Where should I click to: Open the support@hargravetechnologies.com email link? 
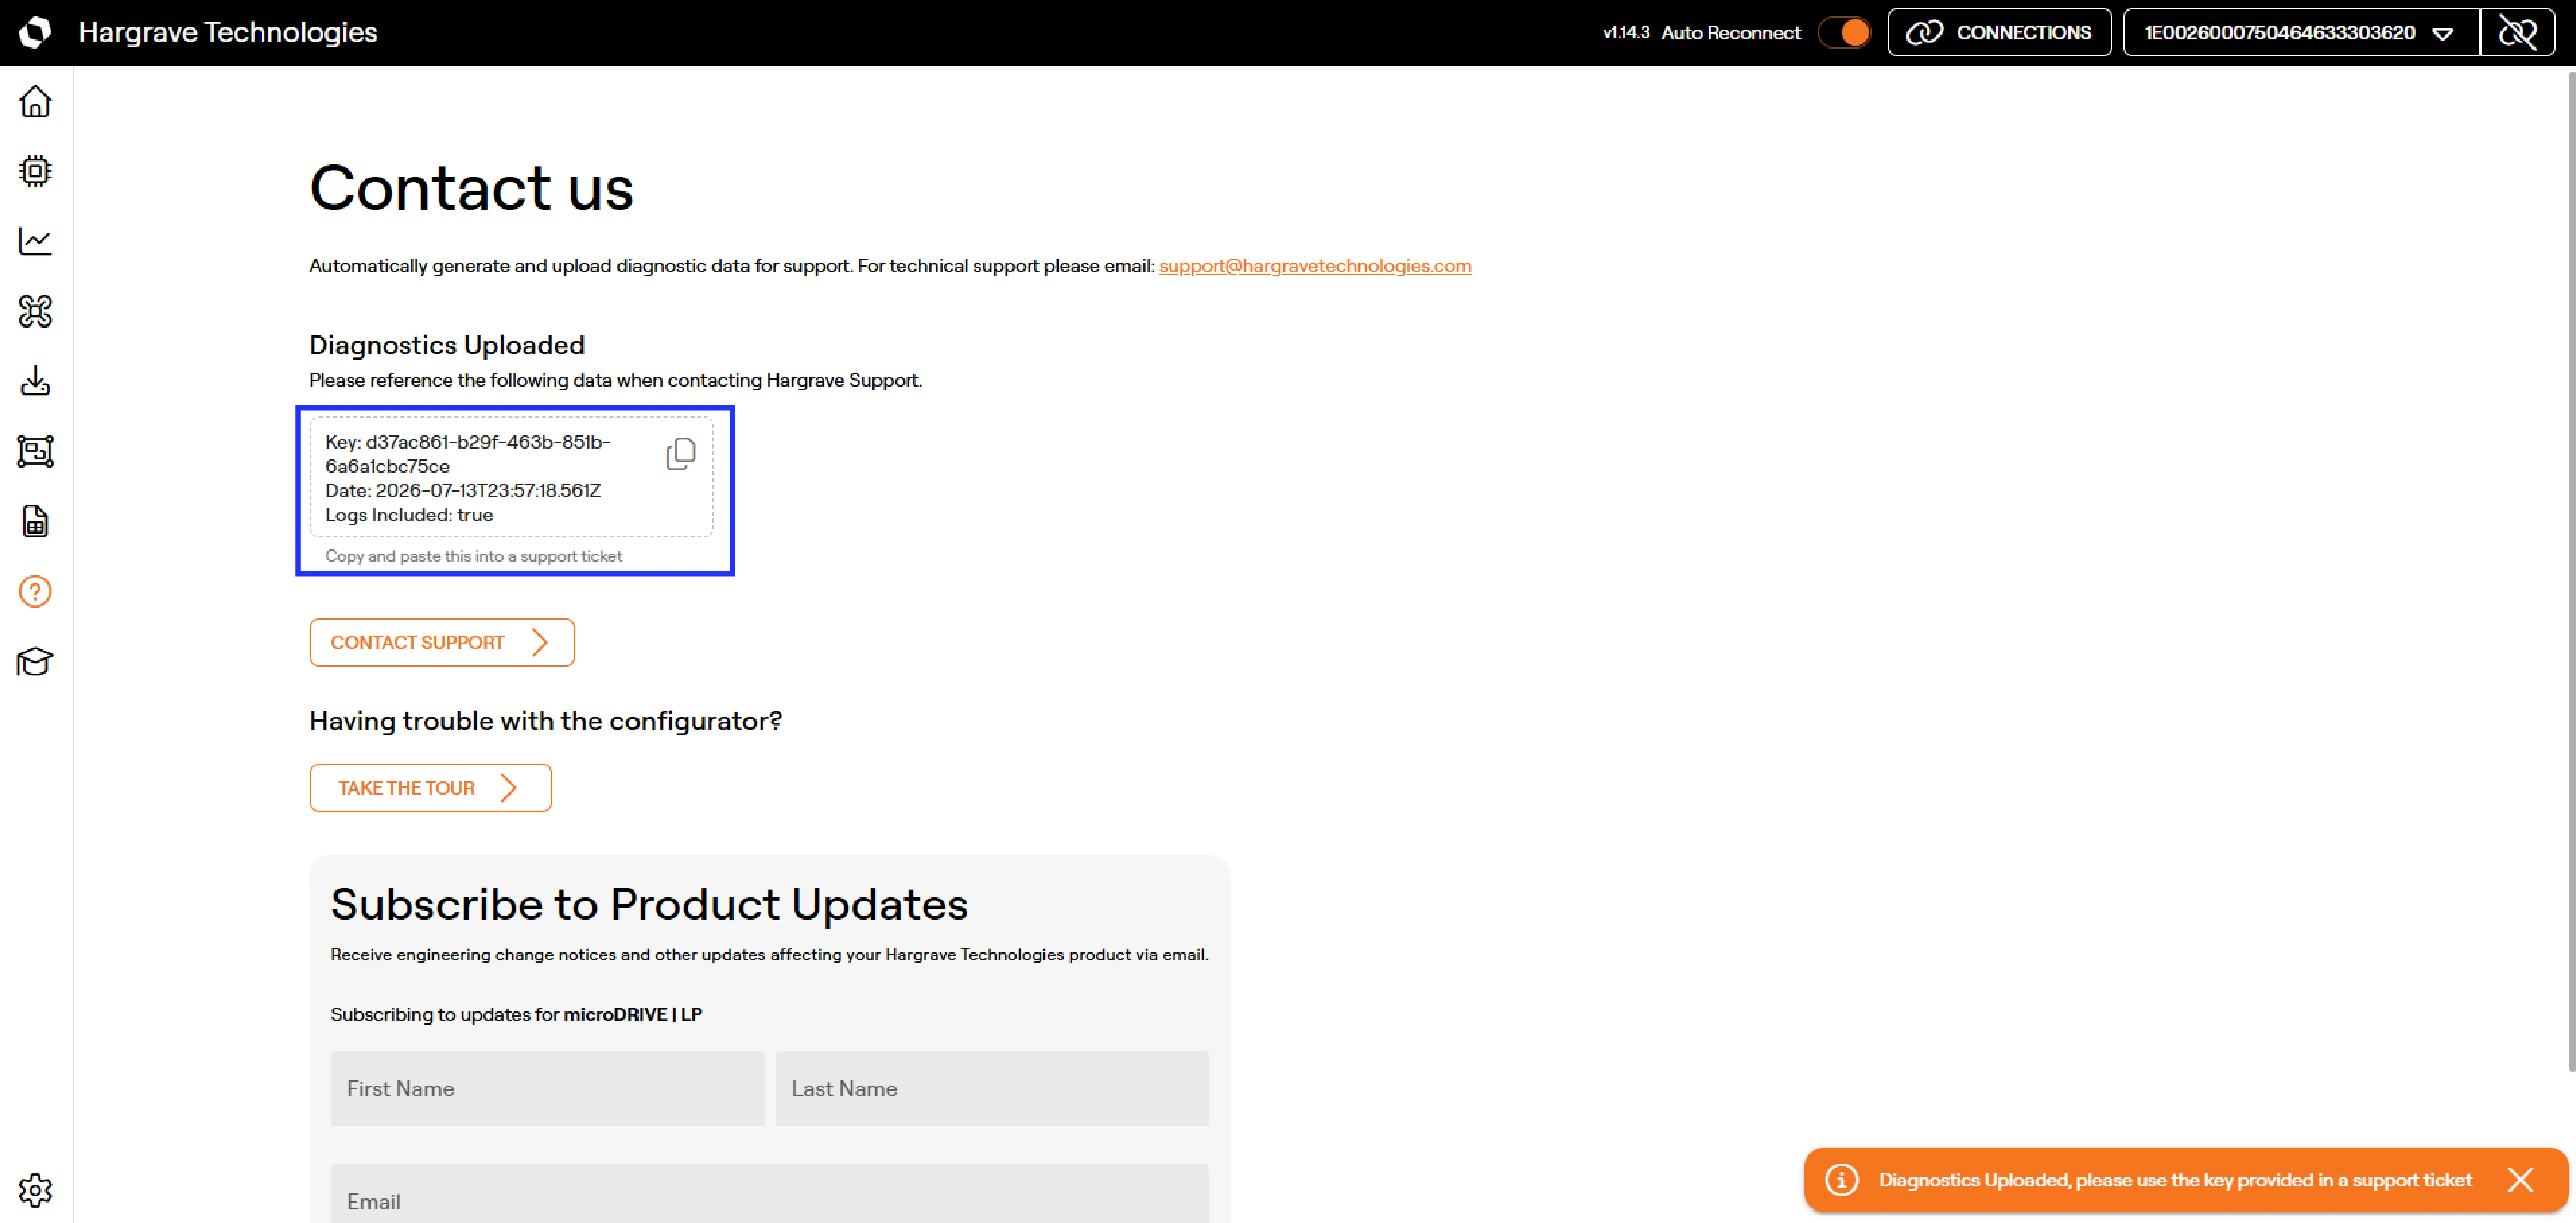point(1315,266)
